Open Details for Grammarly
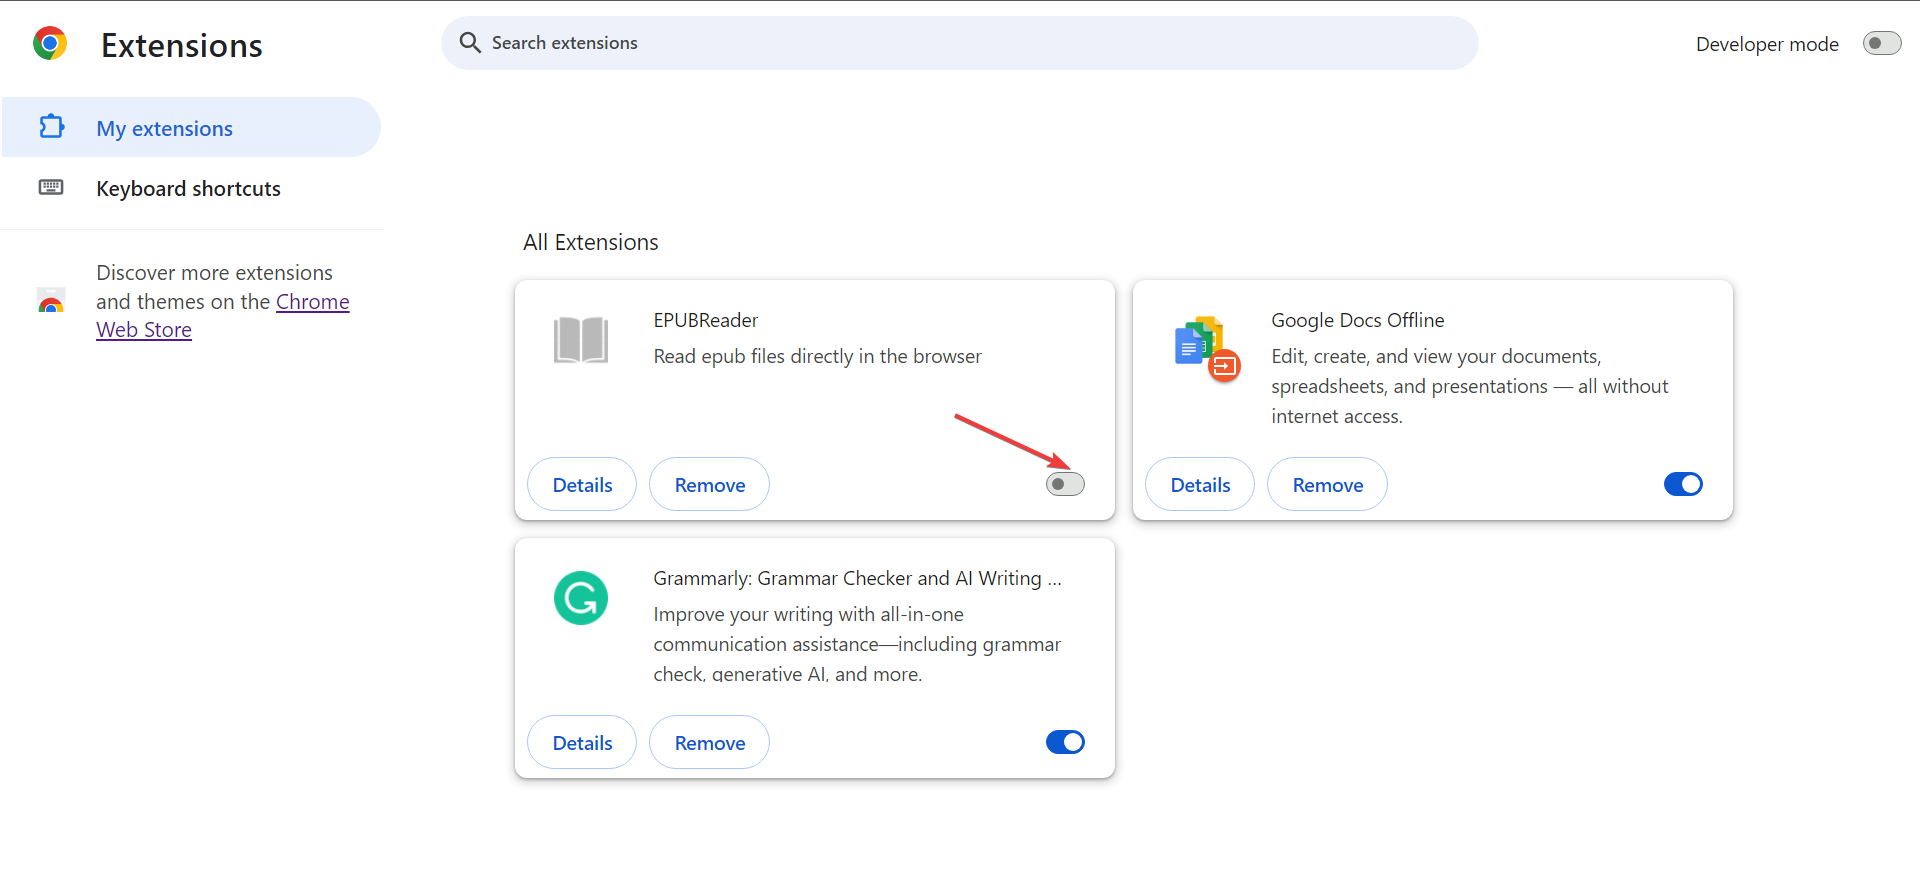The image size is (1920, 878). (x=582, y=743)
